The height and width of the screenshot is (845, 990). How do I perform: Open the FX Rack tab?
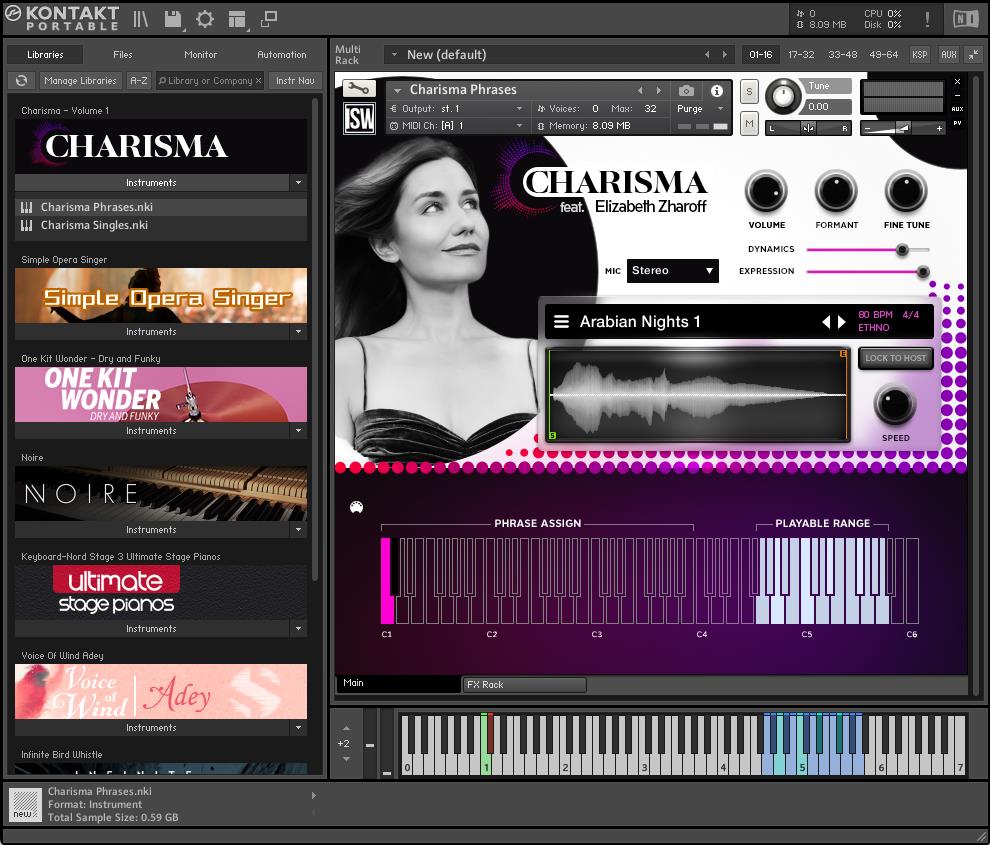[524, 685]
